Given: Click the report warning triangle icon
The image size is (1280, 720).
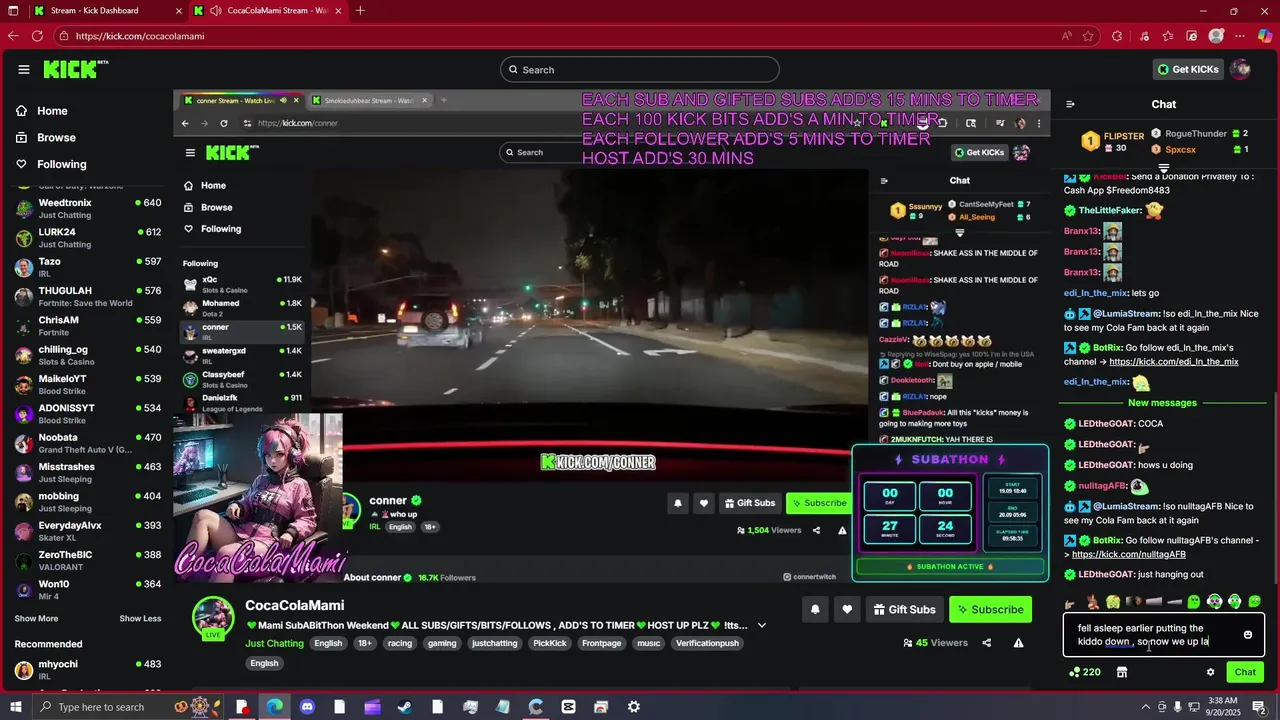Looking at the screenshot, I should [x=1018, y=643].
